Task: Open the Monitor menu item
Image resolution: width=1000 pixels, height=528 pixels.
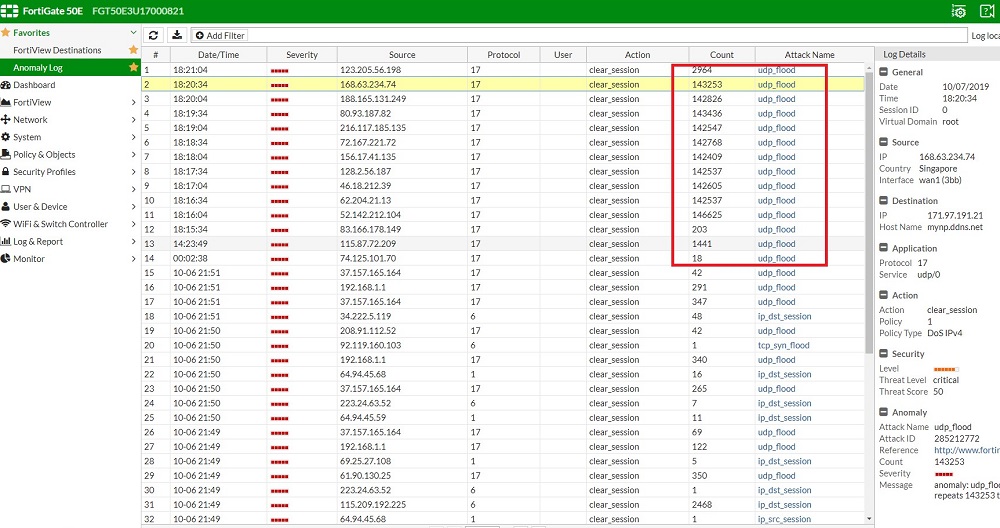Action: point(29,259)
